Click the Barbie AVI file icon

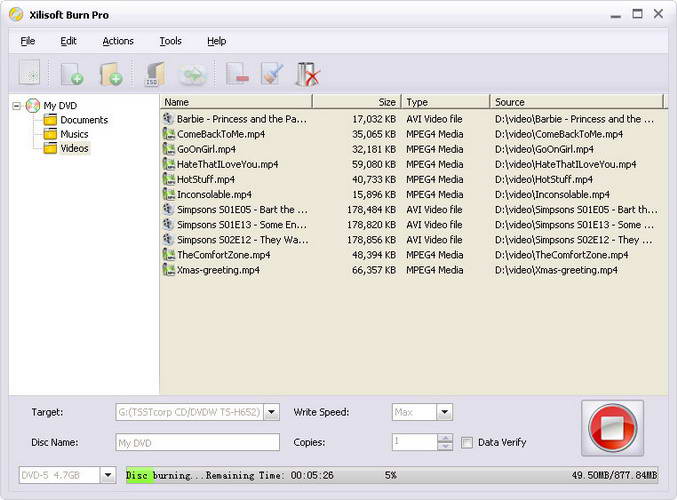click(168, 119)
